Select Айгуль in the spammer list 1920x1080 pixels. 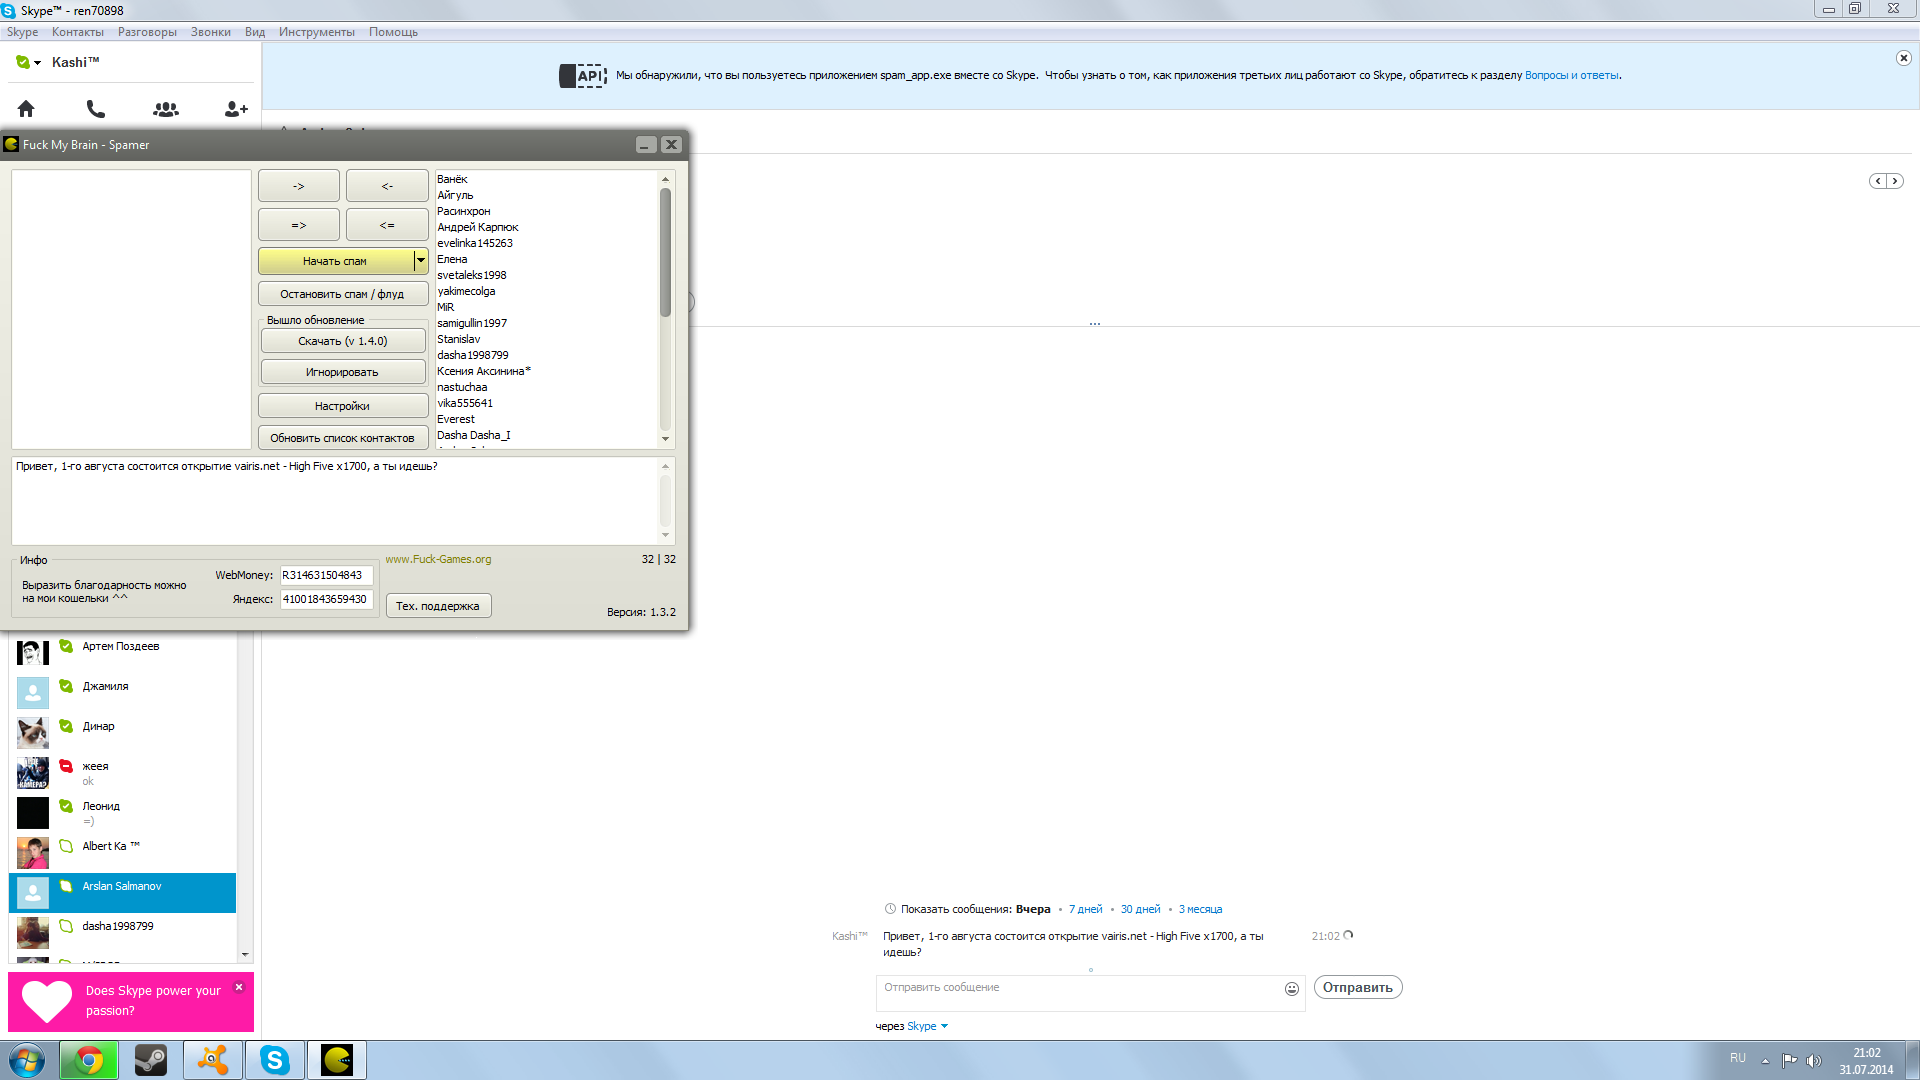pyautogui.click(x=455, y=195)
